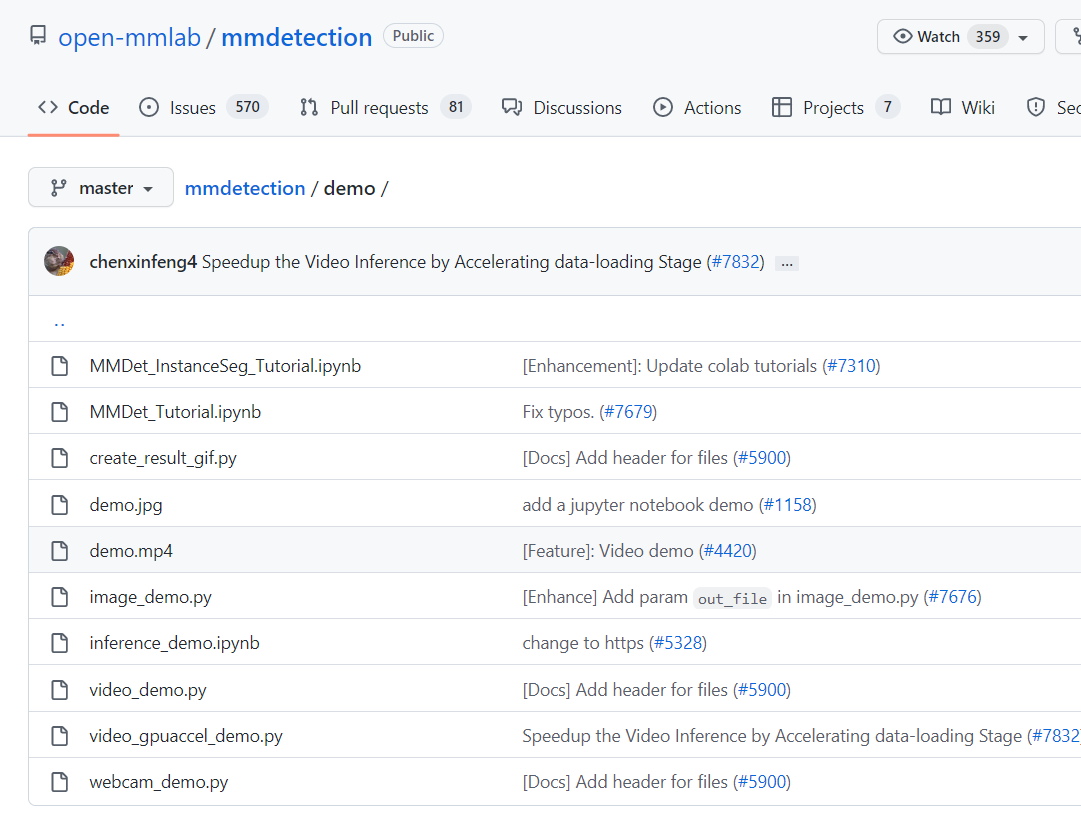Open demo.mp4 file
The height and width of the screenshot is (815, 1081).
(x=131, y=551)
